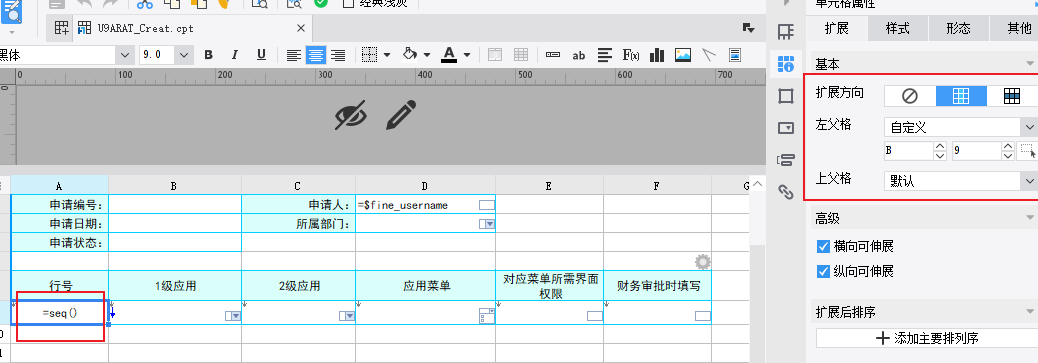Center-align the cell text

(x=316, y=55)
